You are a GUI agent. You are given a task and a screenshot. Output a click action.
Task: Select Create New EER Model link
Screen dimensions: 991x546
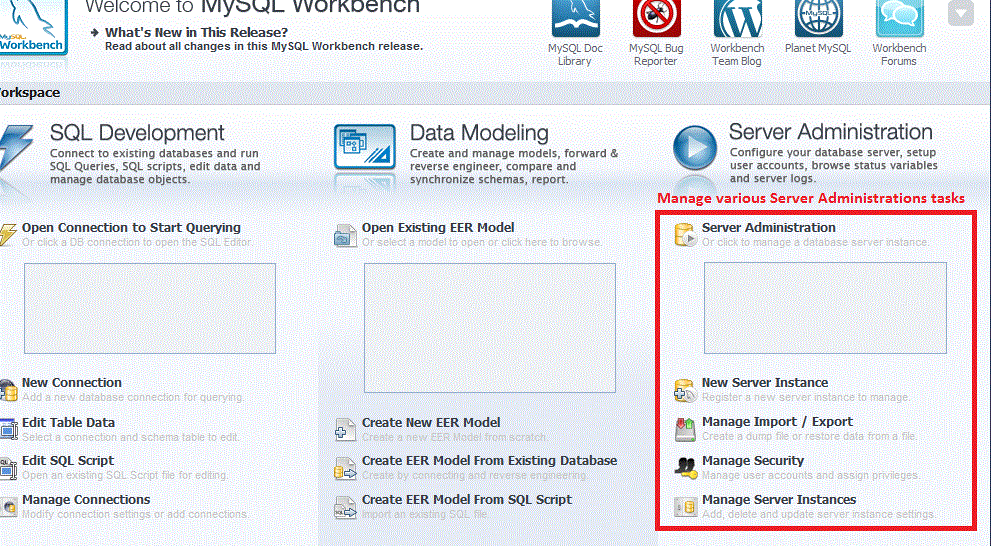pyautogui.click(x=431, y=423)
